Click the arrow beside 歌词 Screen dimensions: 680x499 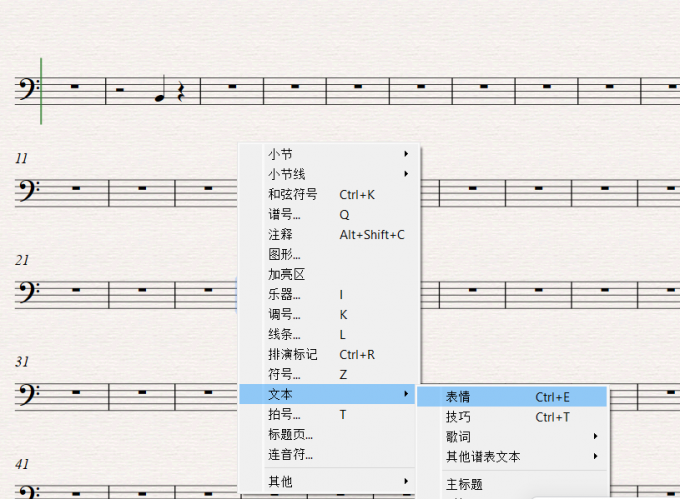pyautogui.click(x=595, y=436)
